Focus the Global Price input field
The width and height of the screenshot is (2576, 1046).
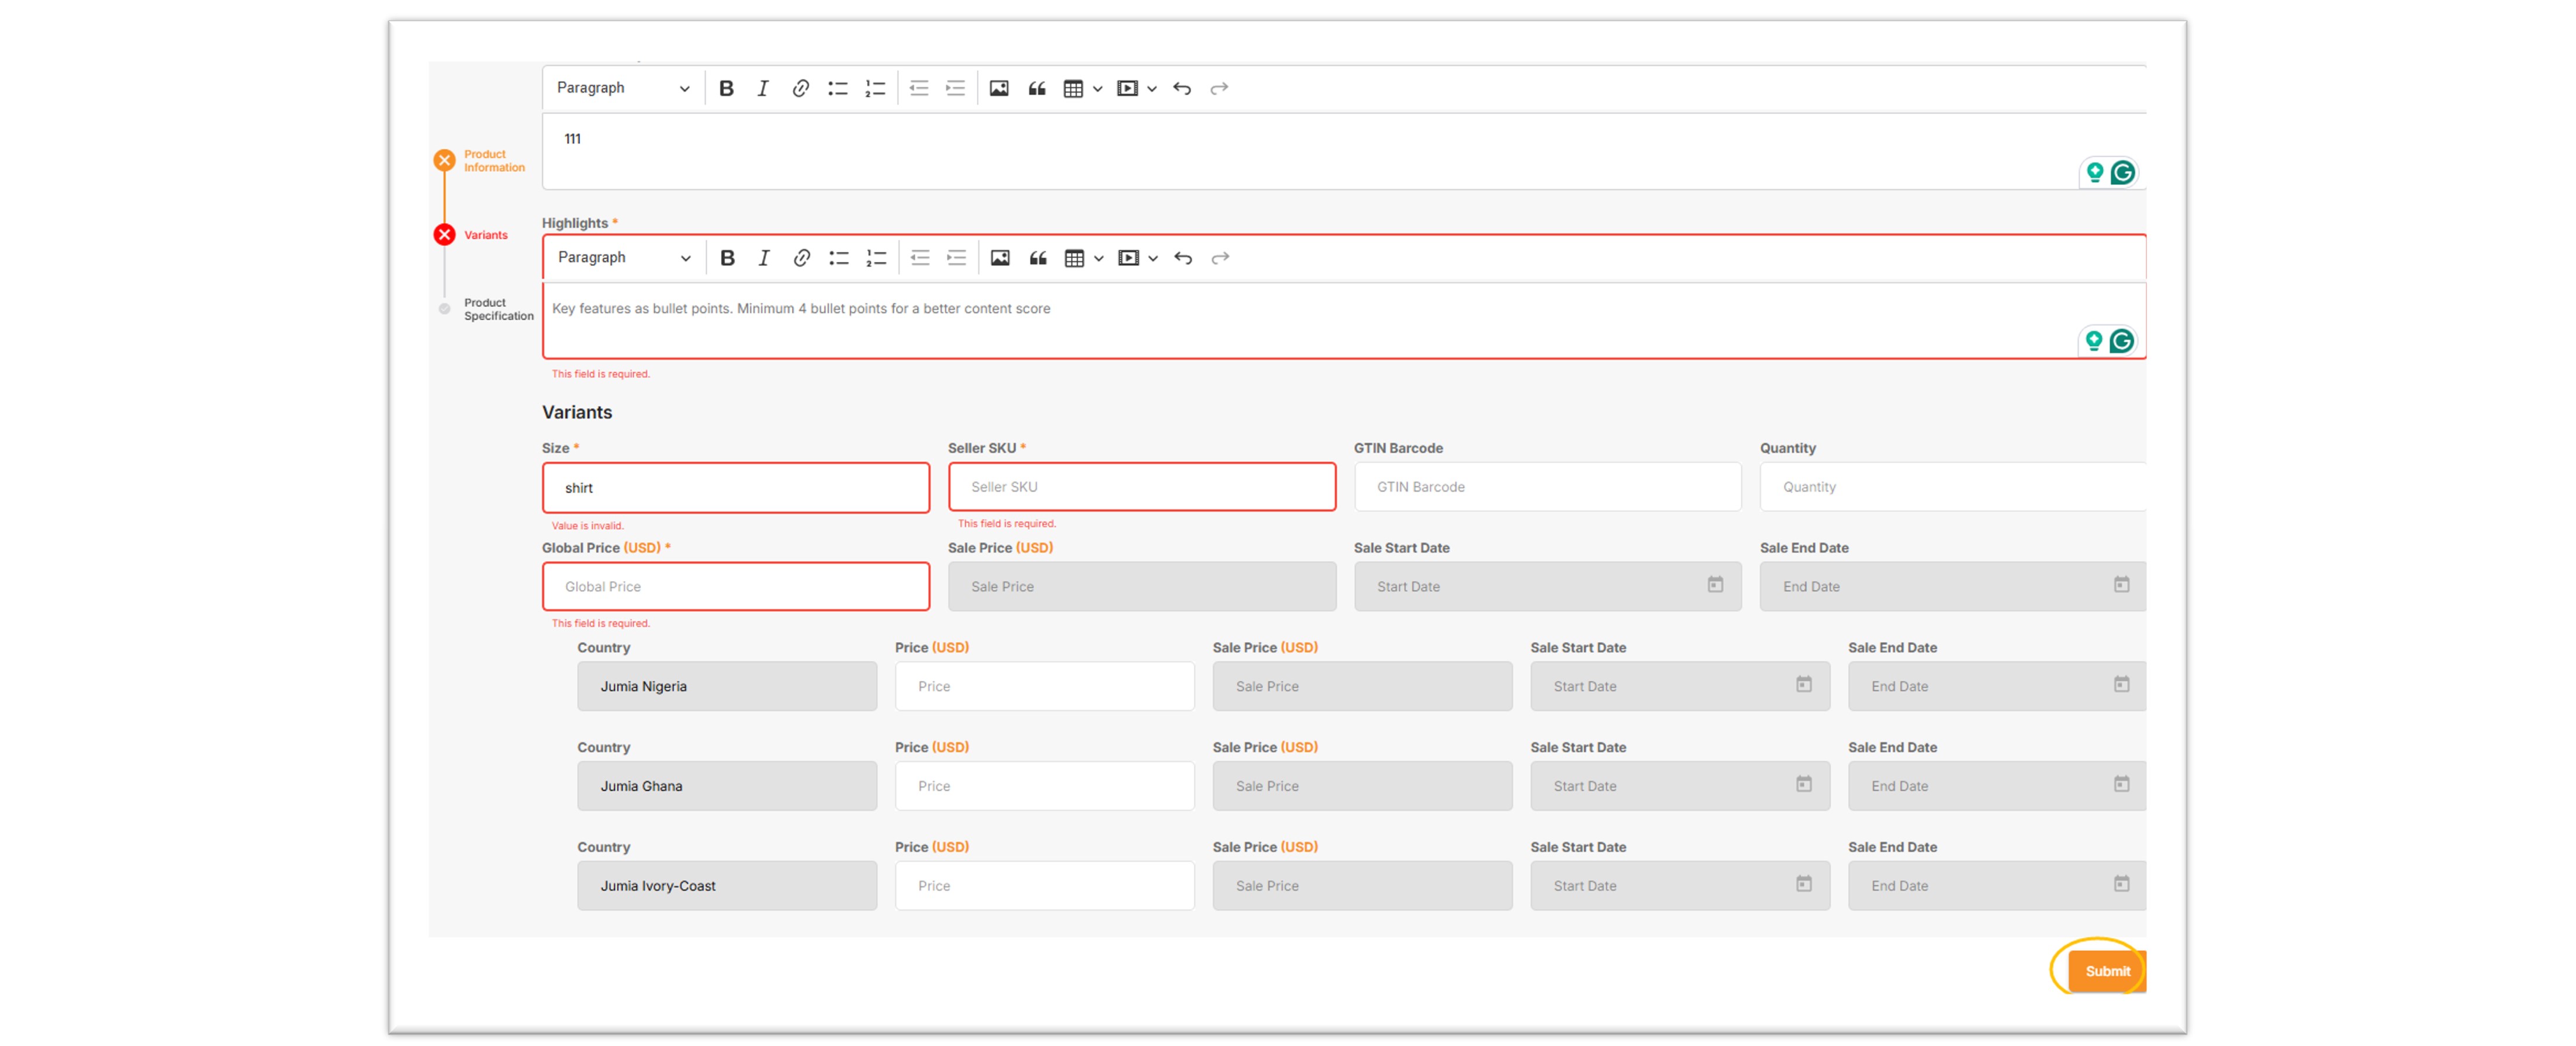coord(735,586)
